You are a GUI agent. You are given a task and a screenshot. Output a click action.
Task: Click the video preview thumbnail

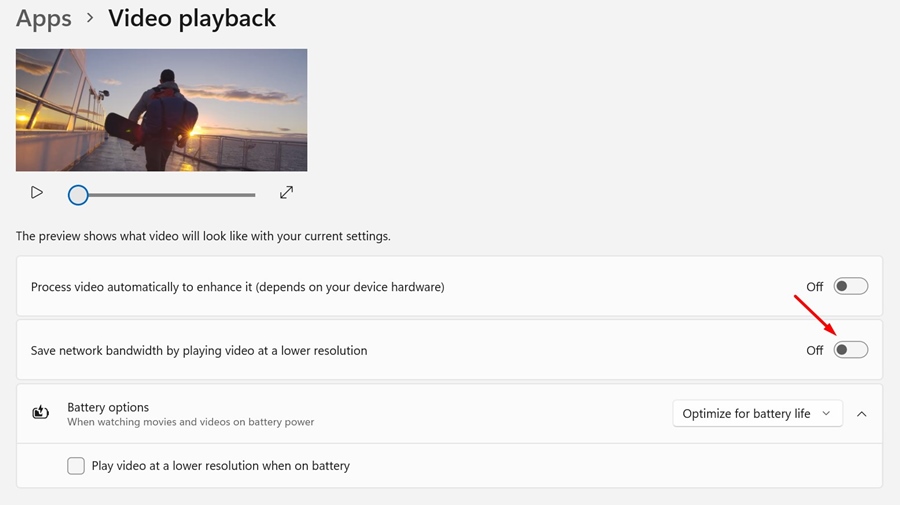(x=161, y=110)
